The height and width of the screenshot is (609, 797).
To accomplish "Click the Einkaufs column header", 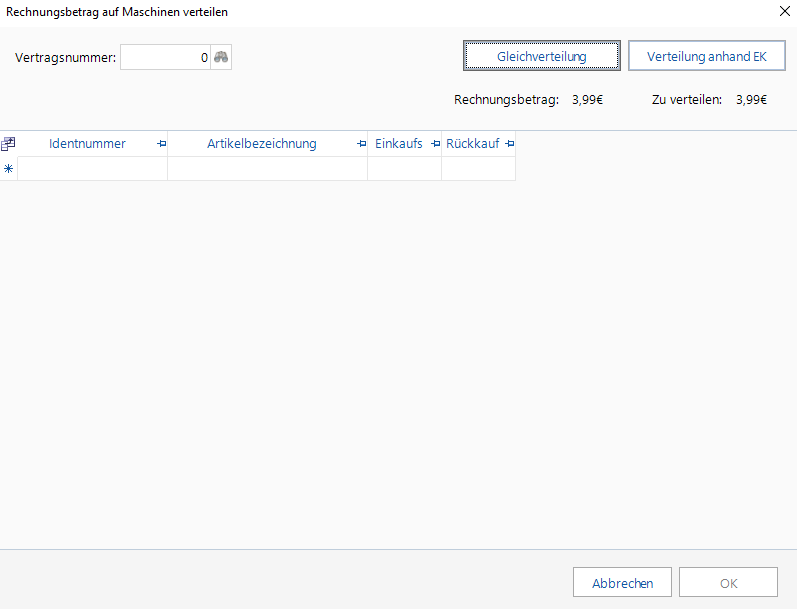I will (x=398, y=144).
